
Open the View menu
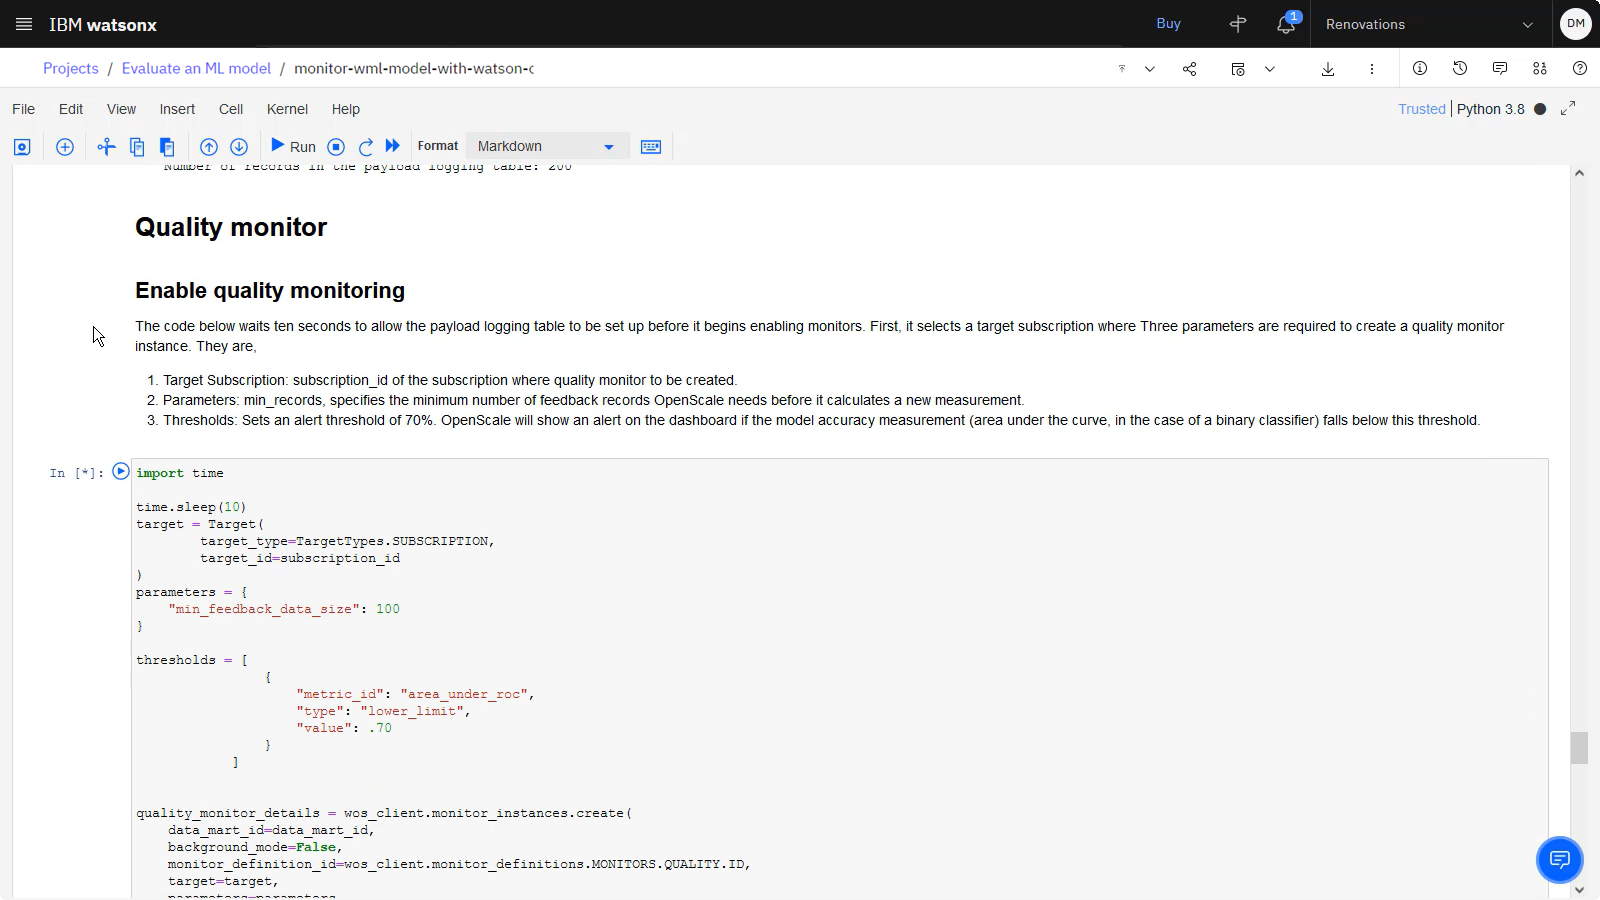coord(122,109)
